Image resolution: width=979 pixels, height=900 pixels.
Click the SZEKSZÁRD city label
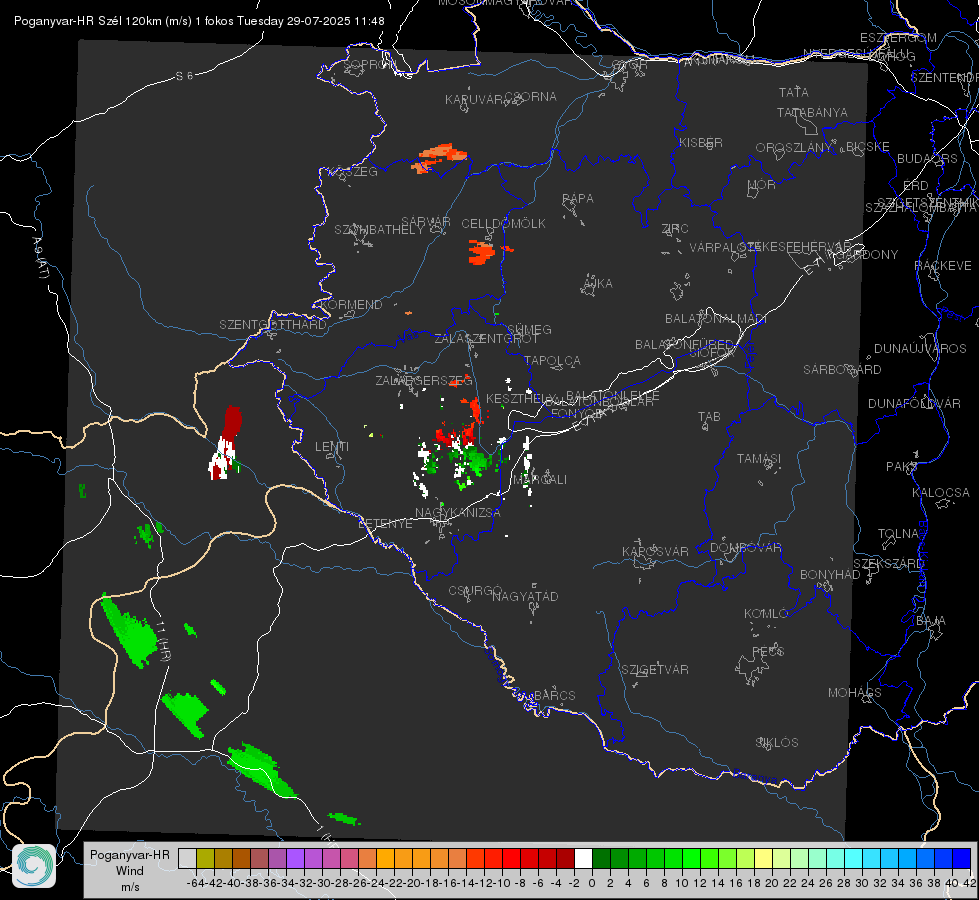tap(888, 564)
